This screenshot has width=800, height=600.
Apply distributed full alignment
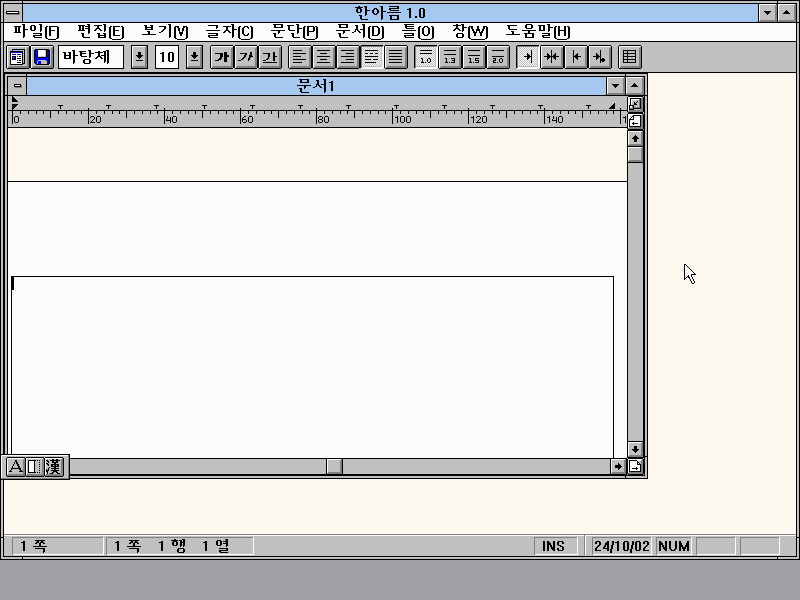click(396, 57)
